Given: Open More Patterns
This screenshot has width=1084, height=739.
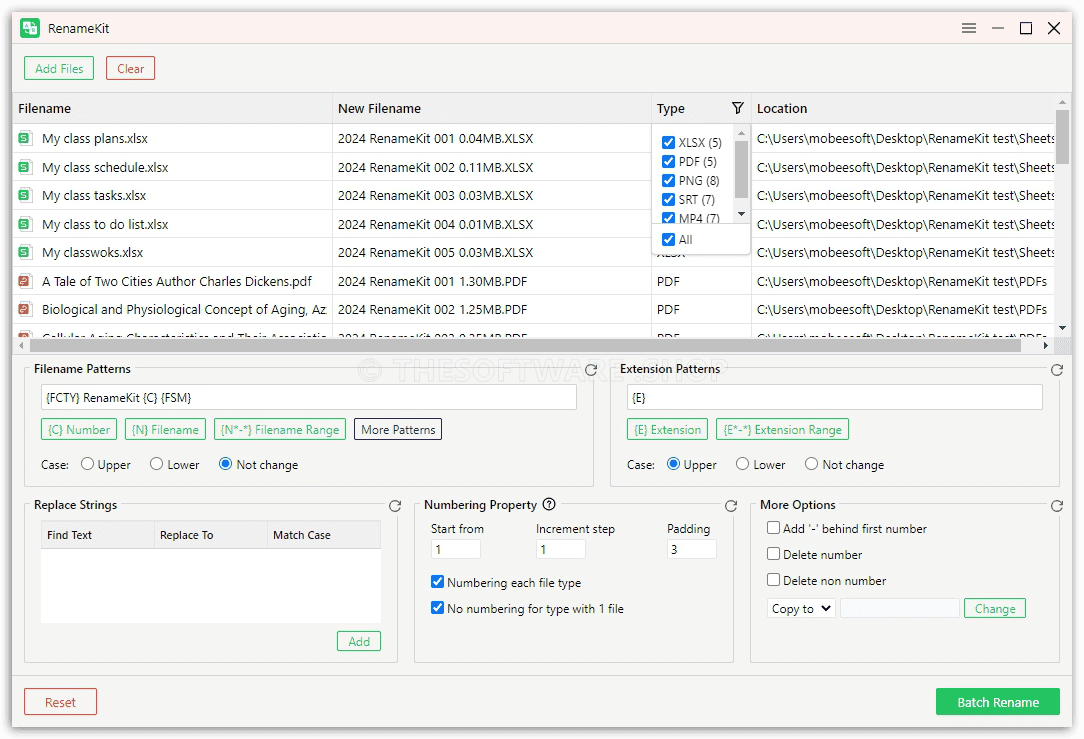Looking at the screenshot, I should pyautogui.click(x=398, y=429).
